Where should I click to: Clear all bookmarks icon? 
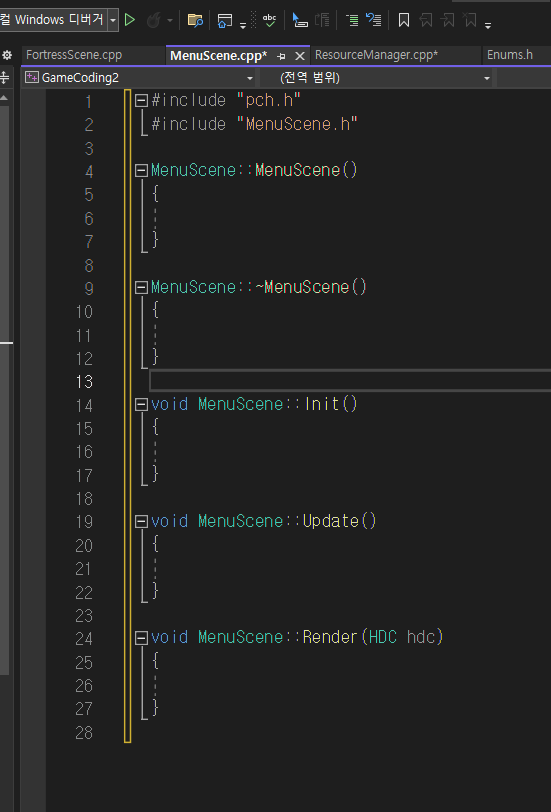tap(470, 20)
